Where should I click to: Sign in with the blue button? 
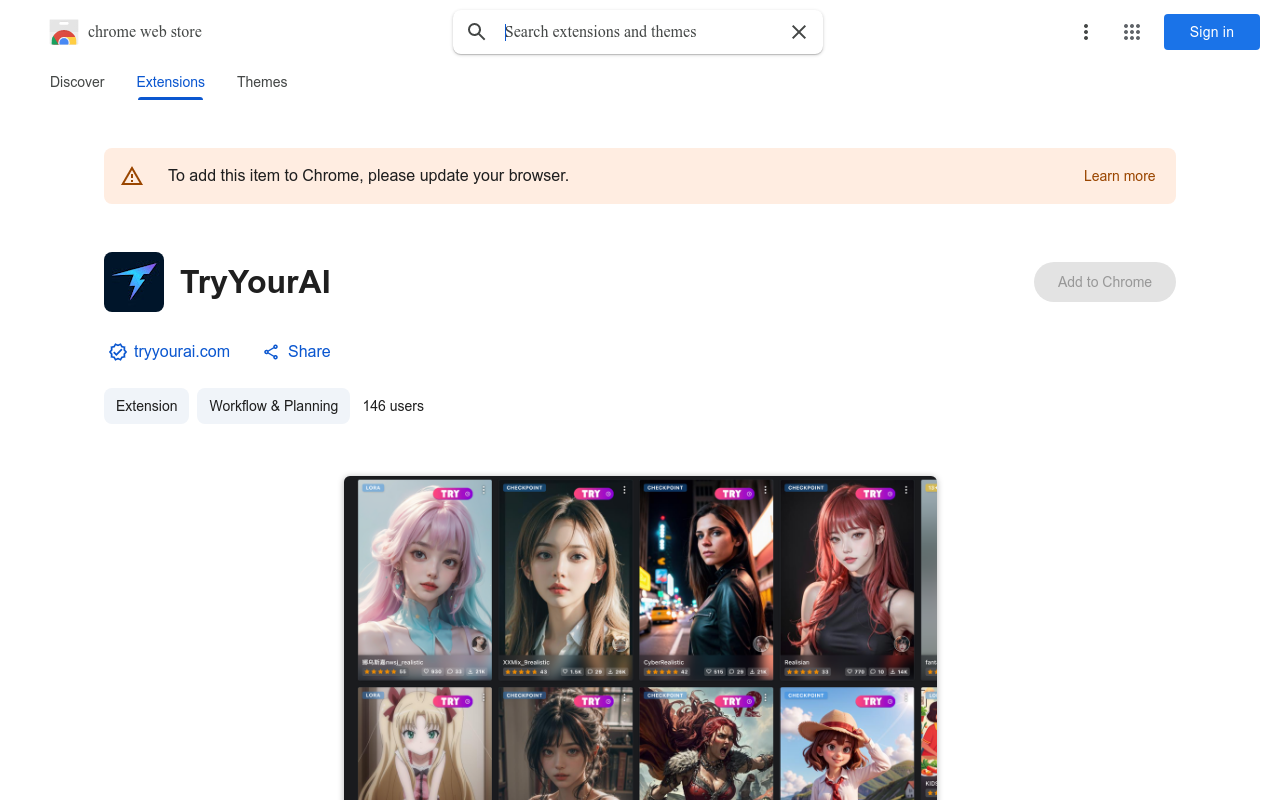[1212, 32]
